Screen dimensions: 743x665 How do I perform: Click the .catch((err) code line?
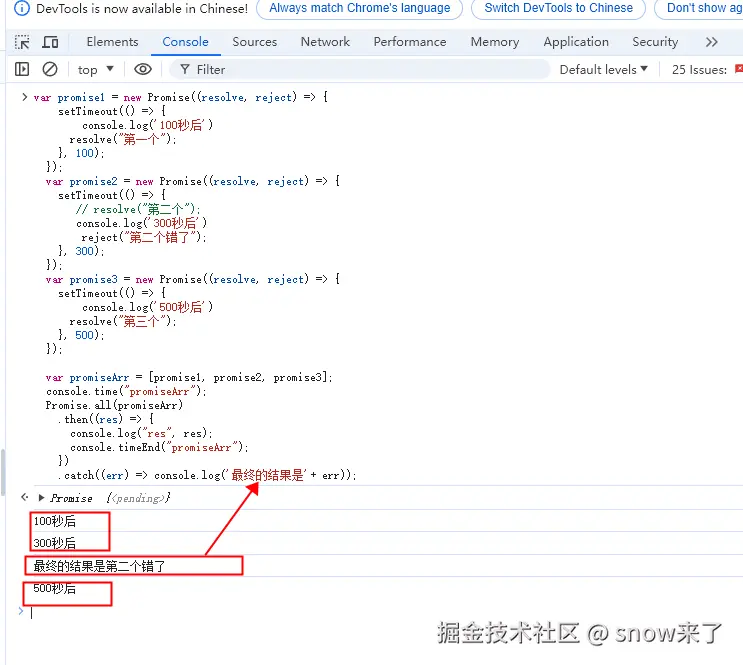207,475
